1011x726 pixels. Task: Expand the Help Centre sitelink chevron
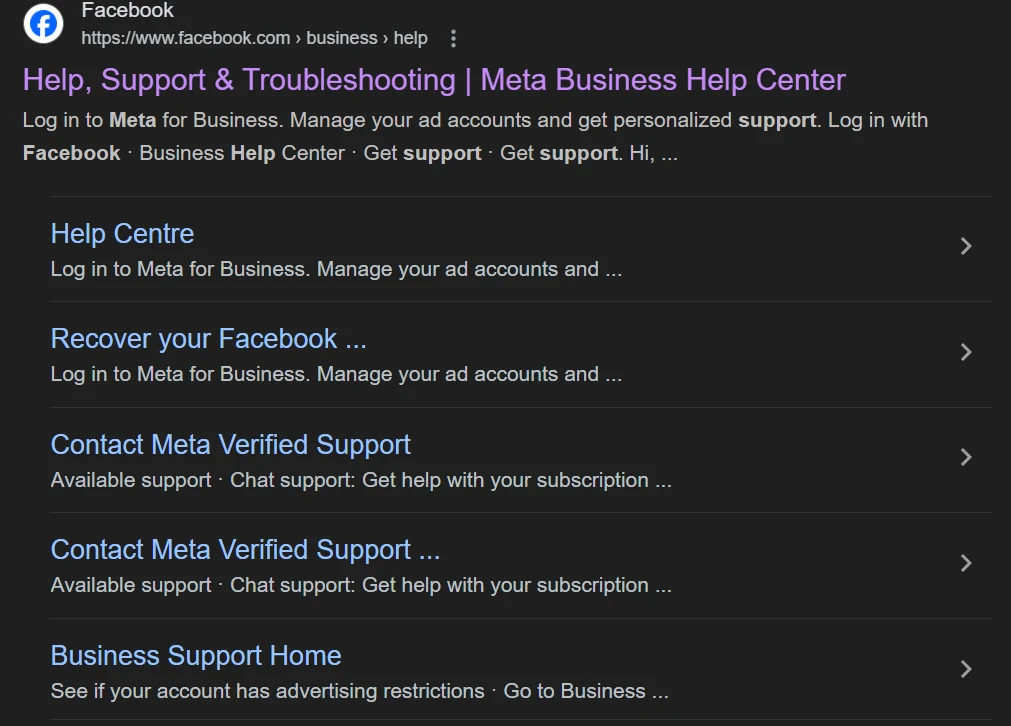coord(966,246)
